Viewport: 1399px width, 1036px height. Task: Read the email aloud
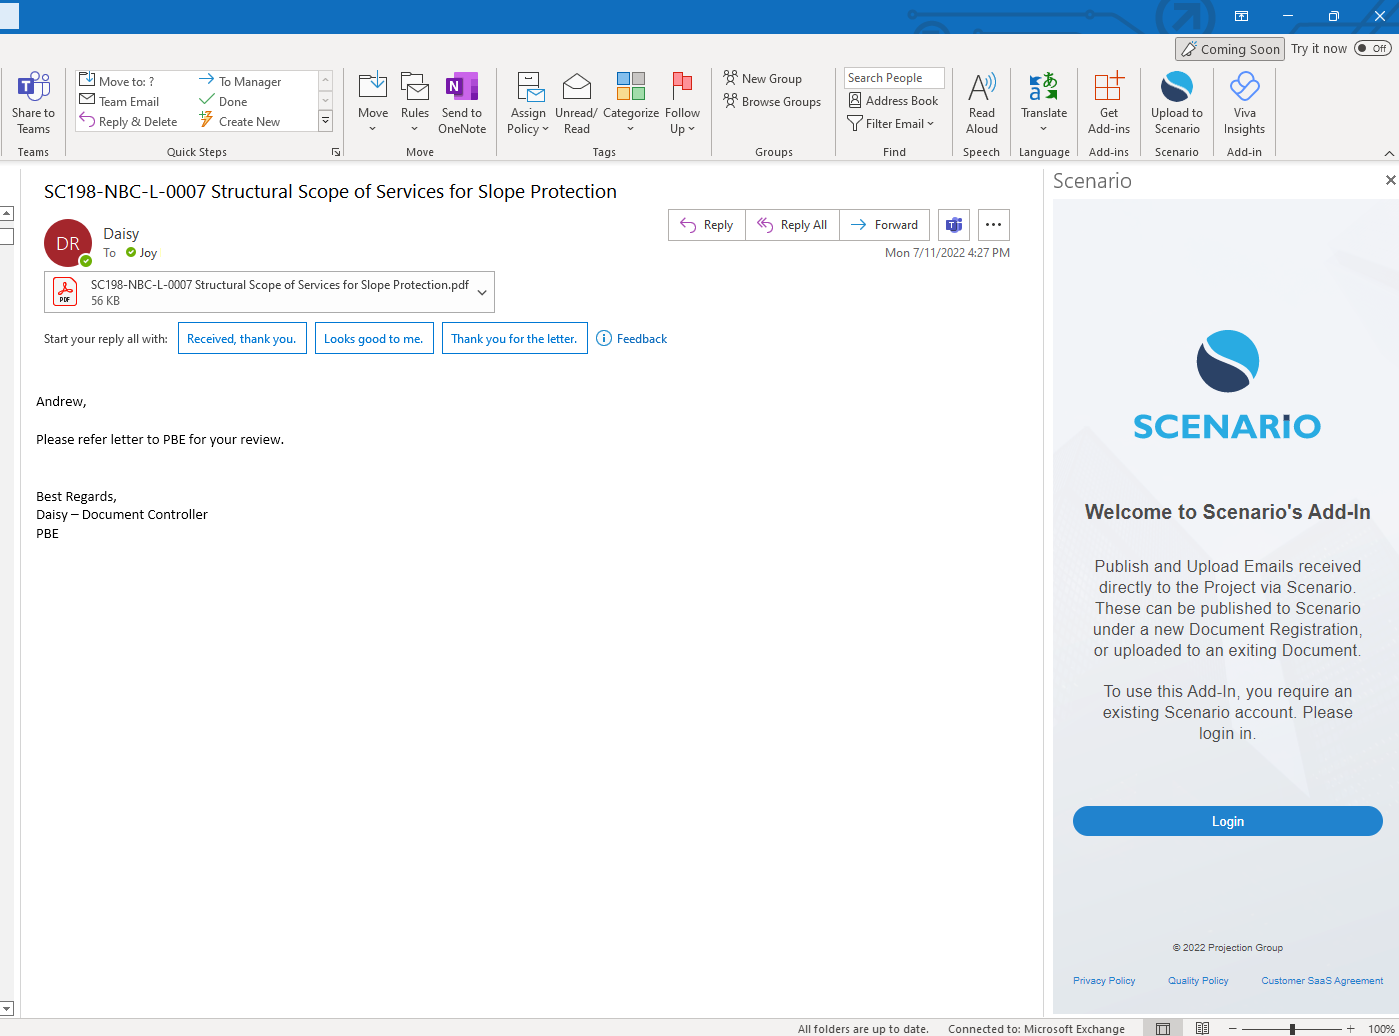click(981, 100)
